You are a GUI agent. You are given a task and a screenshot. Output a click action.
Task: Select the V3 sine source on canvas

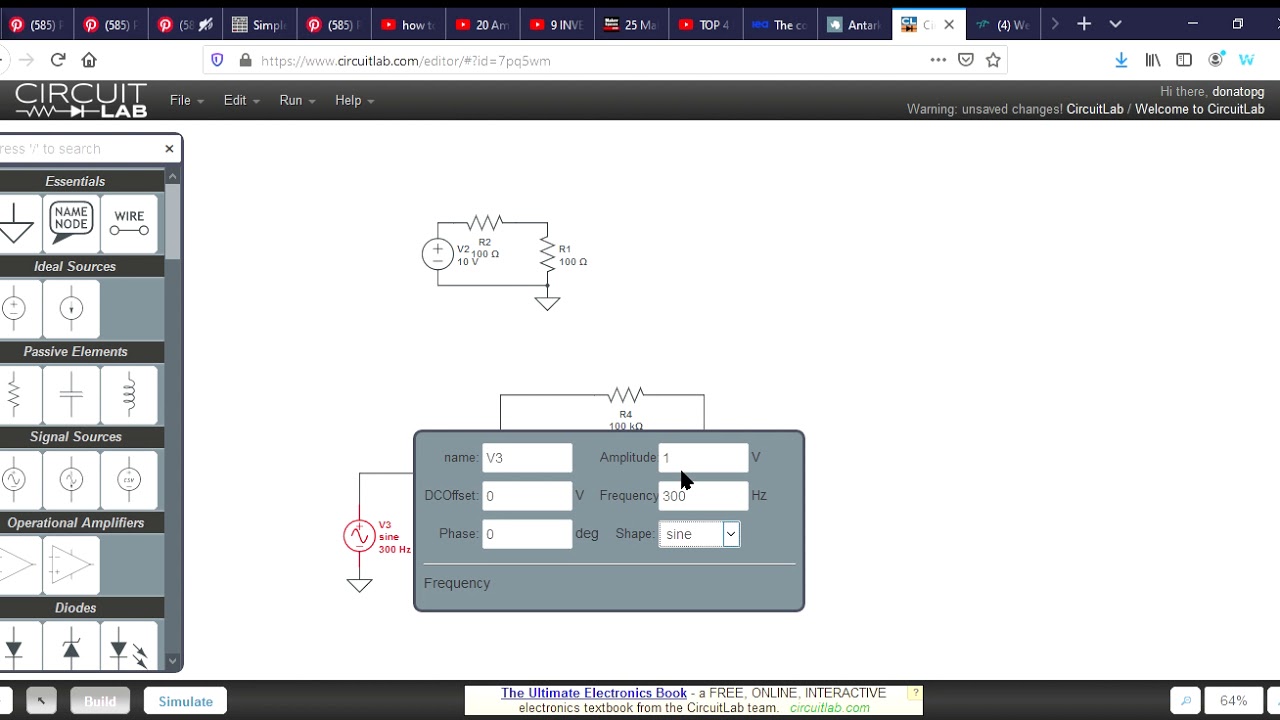click(359, 536)
